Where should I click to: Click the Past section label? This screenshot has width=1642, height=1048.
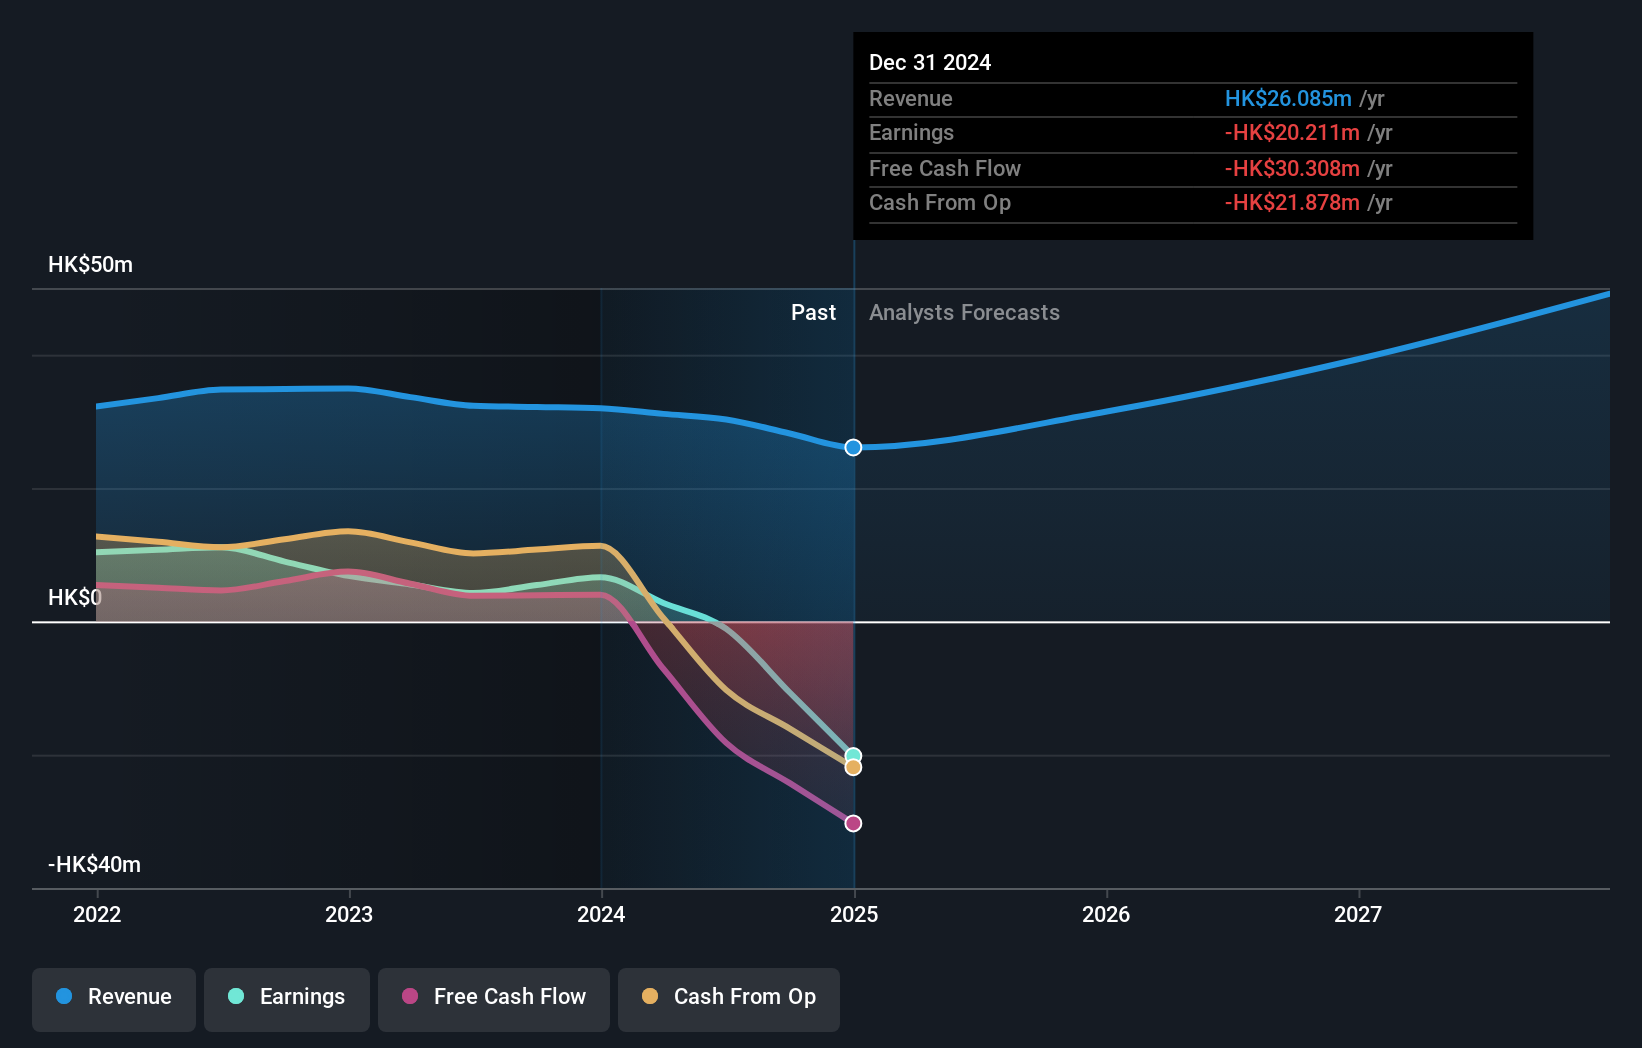(813, 313)
